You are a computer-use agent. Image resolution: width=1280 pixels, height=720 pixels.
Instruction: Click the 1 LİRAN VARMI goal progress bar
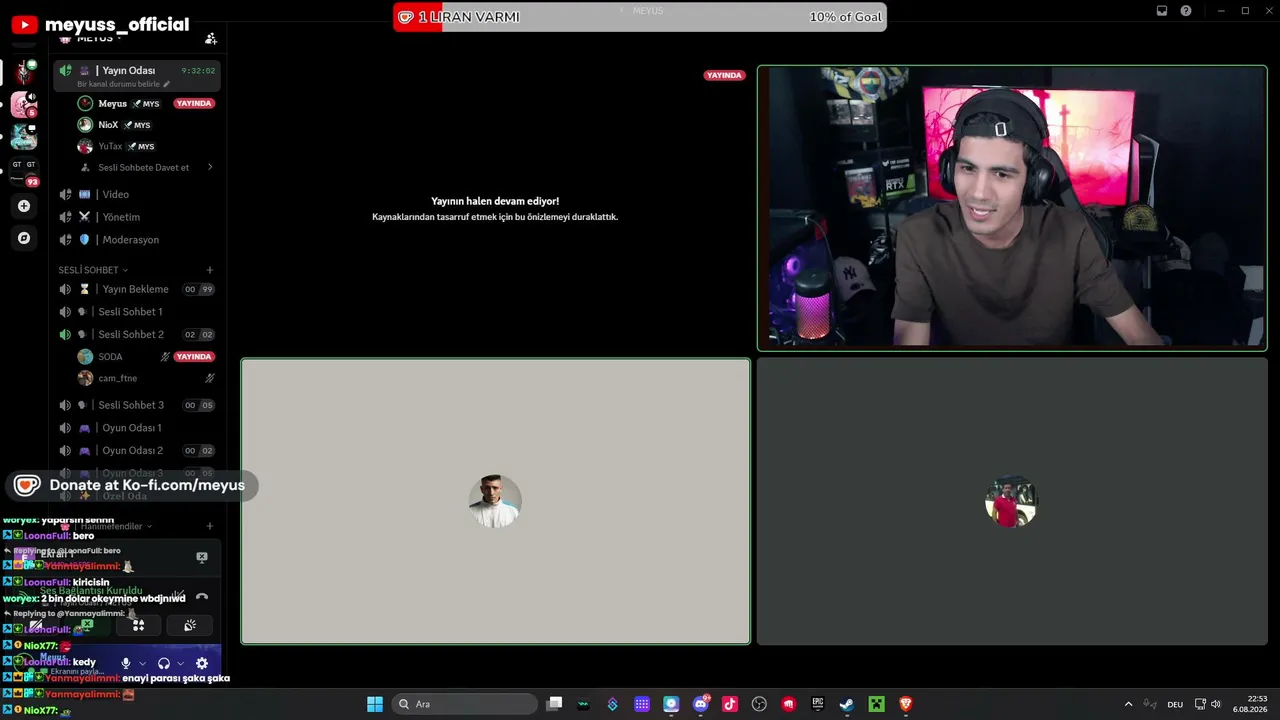(640, 17)
